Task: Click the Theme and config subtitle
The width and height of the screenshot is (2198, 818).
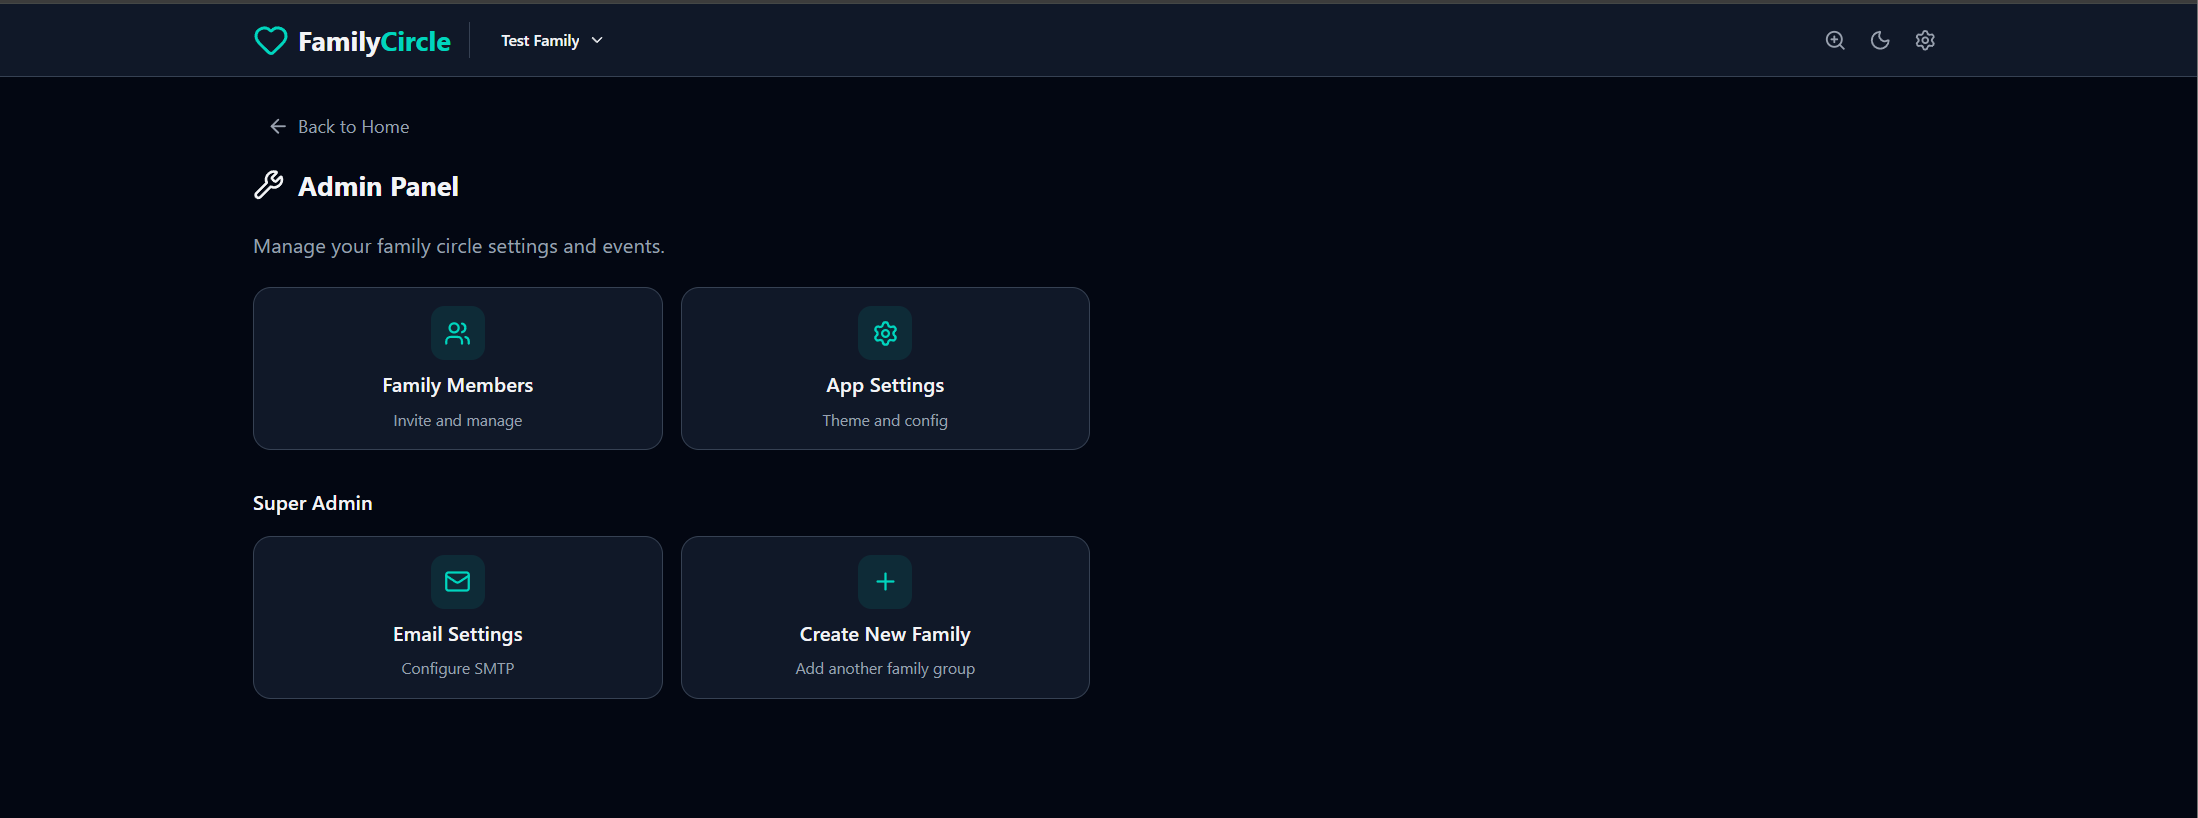Action: pos(885,421)
